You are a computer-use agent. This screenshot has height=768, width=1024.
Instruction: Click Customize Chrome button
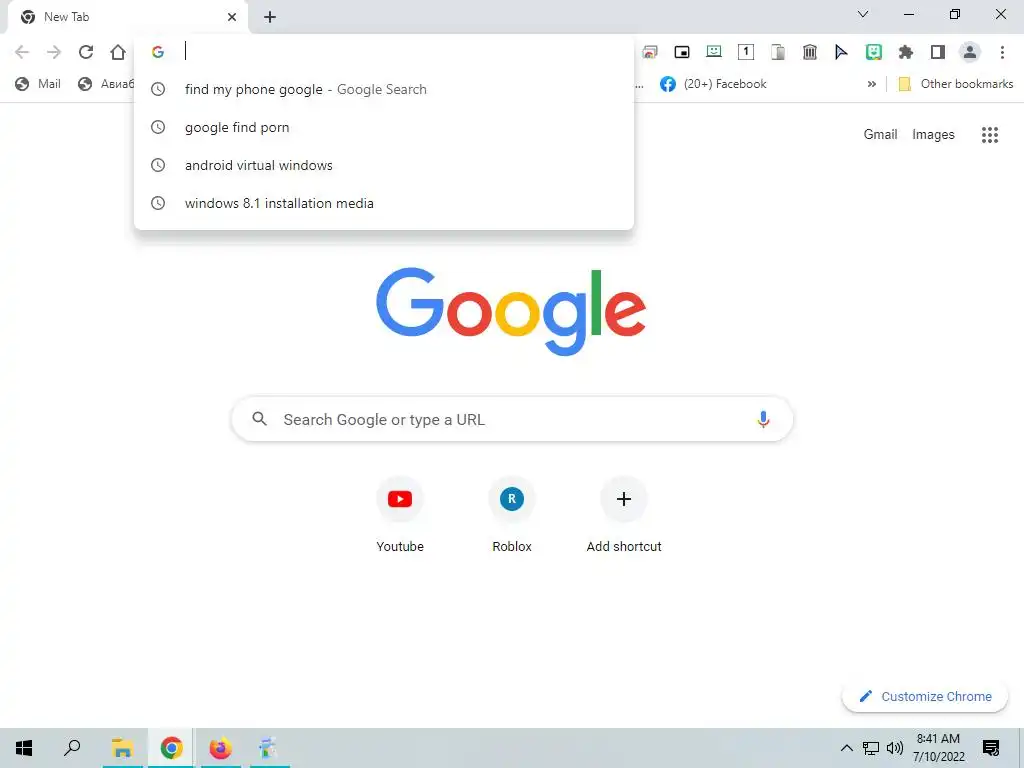pos(925,696)
